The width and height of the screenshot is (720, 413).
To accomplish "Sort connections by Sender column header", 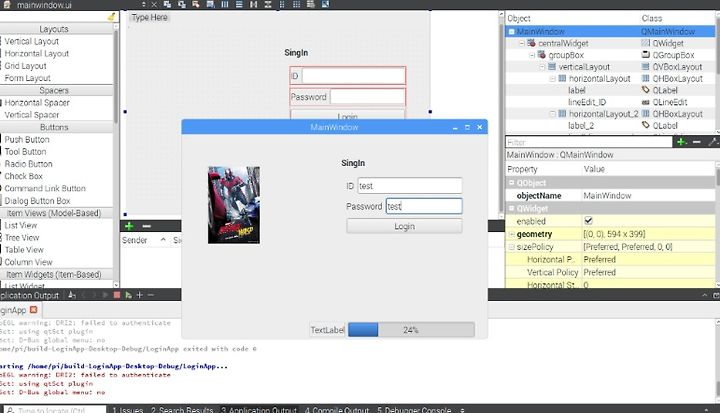I will point(135,240).
